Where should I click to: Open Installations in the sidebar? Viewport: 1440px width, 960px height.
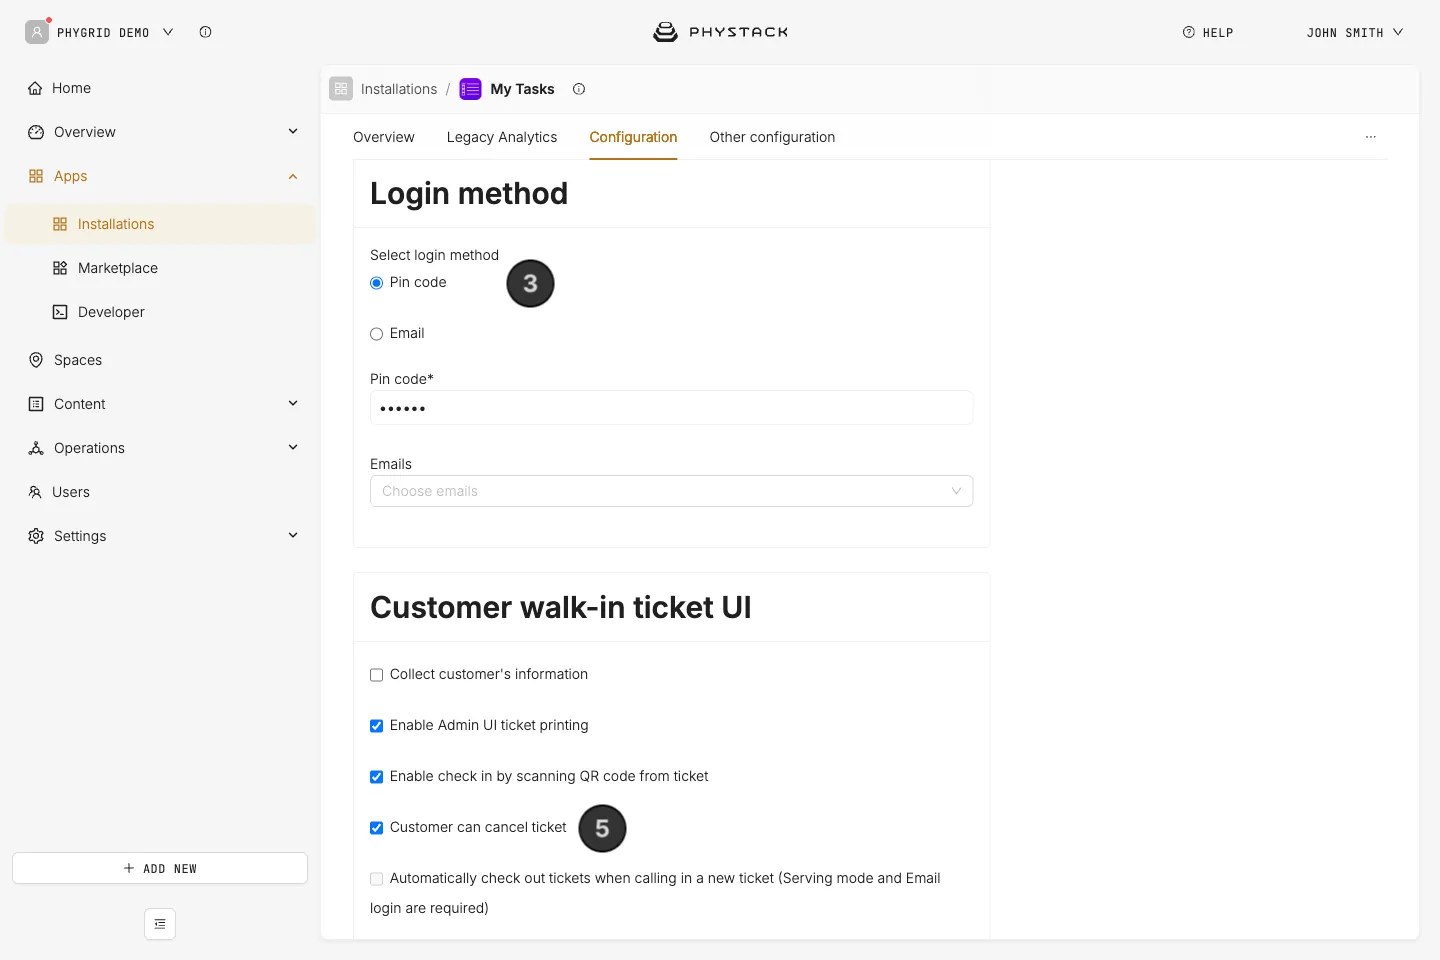click(x=160, y=224)
